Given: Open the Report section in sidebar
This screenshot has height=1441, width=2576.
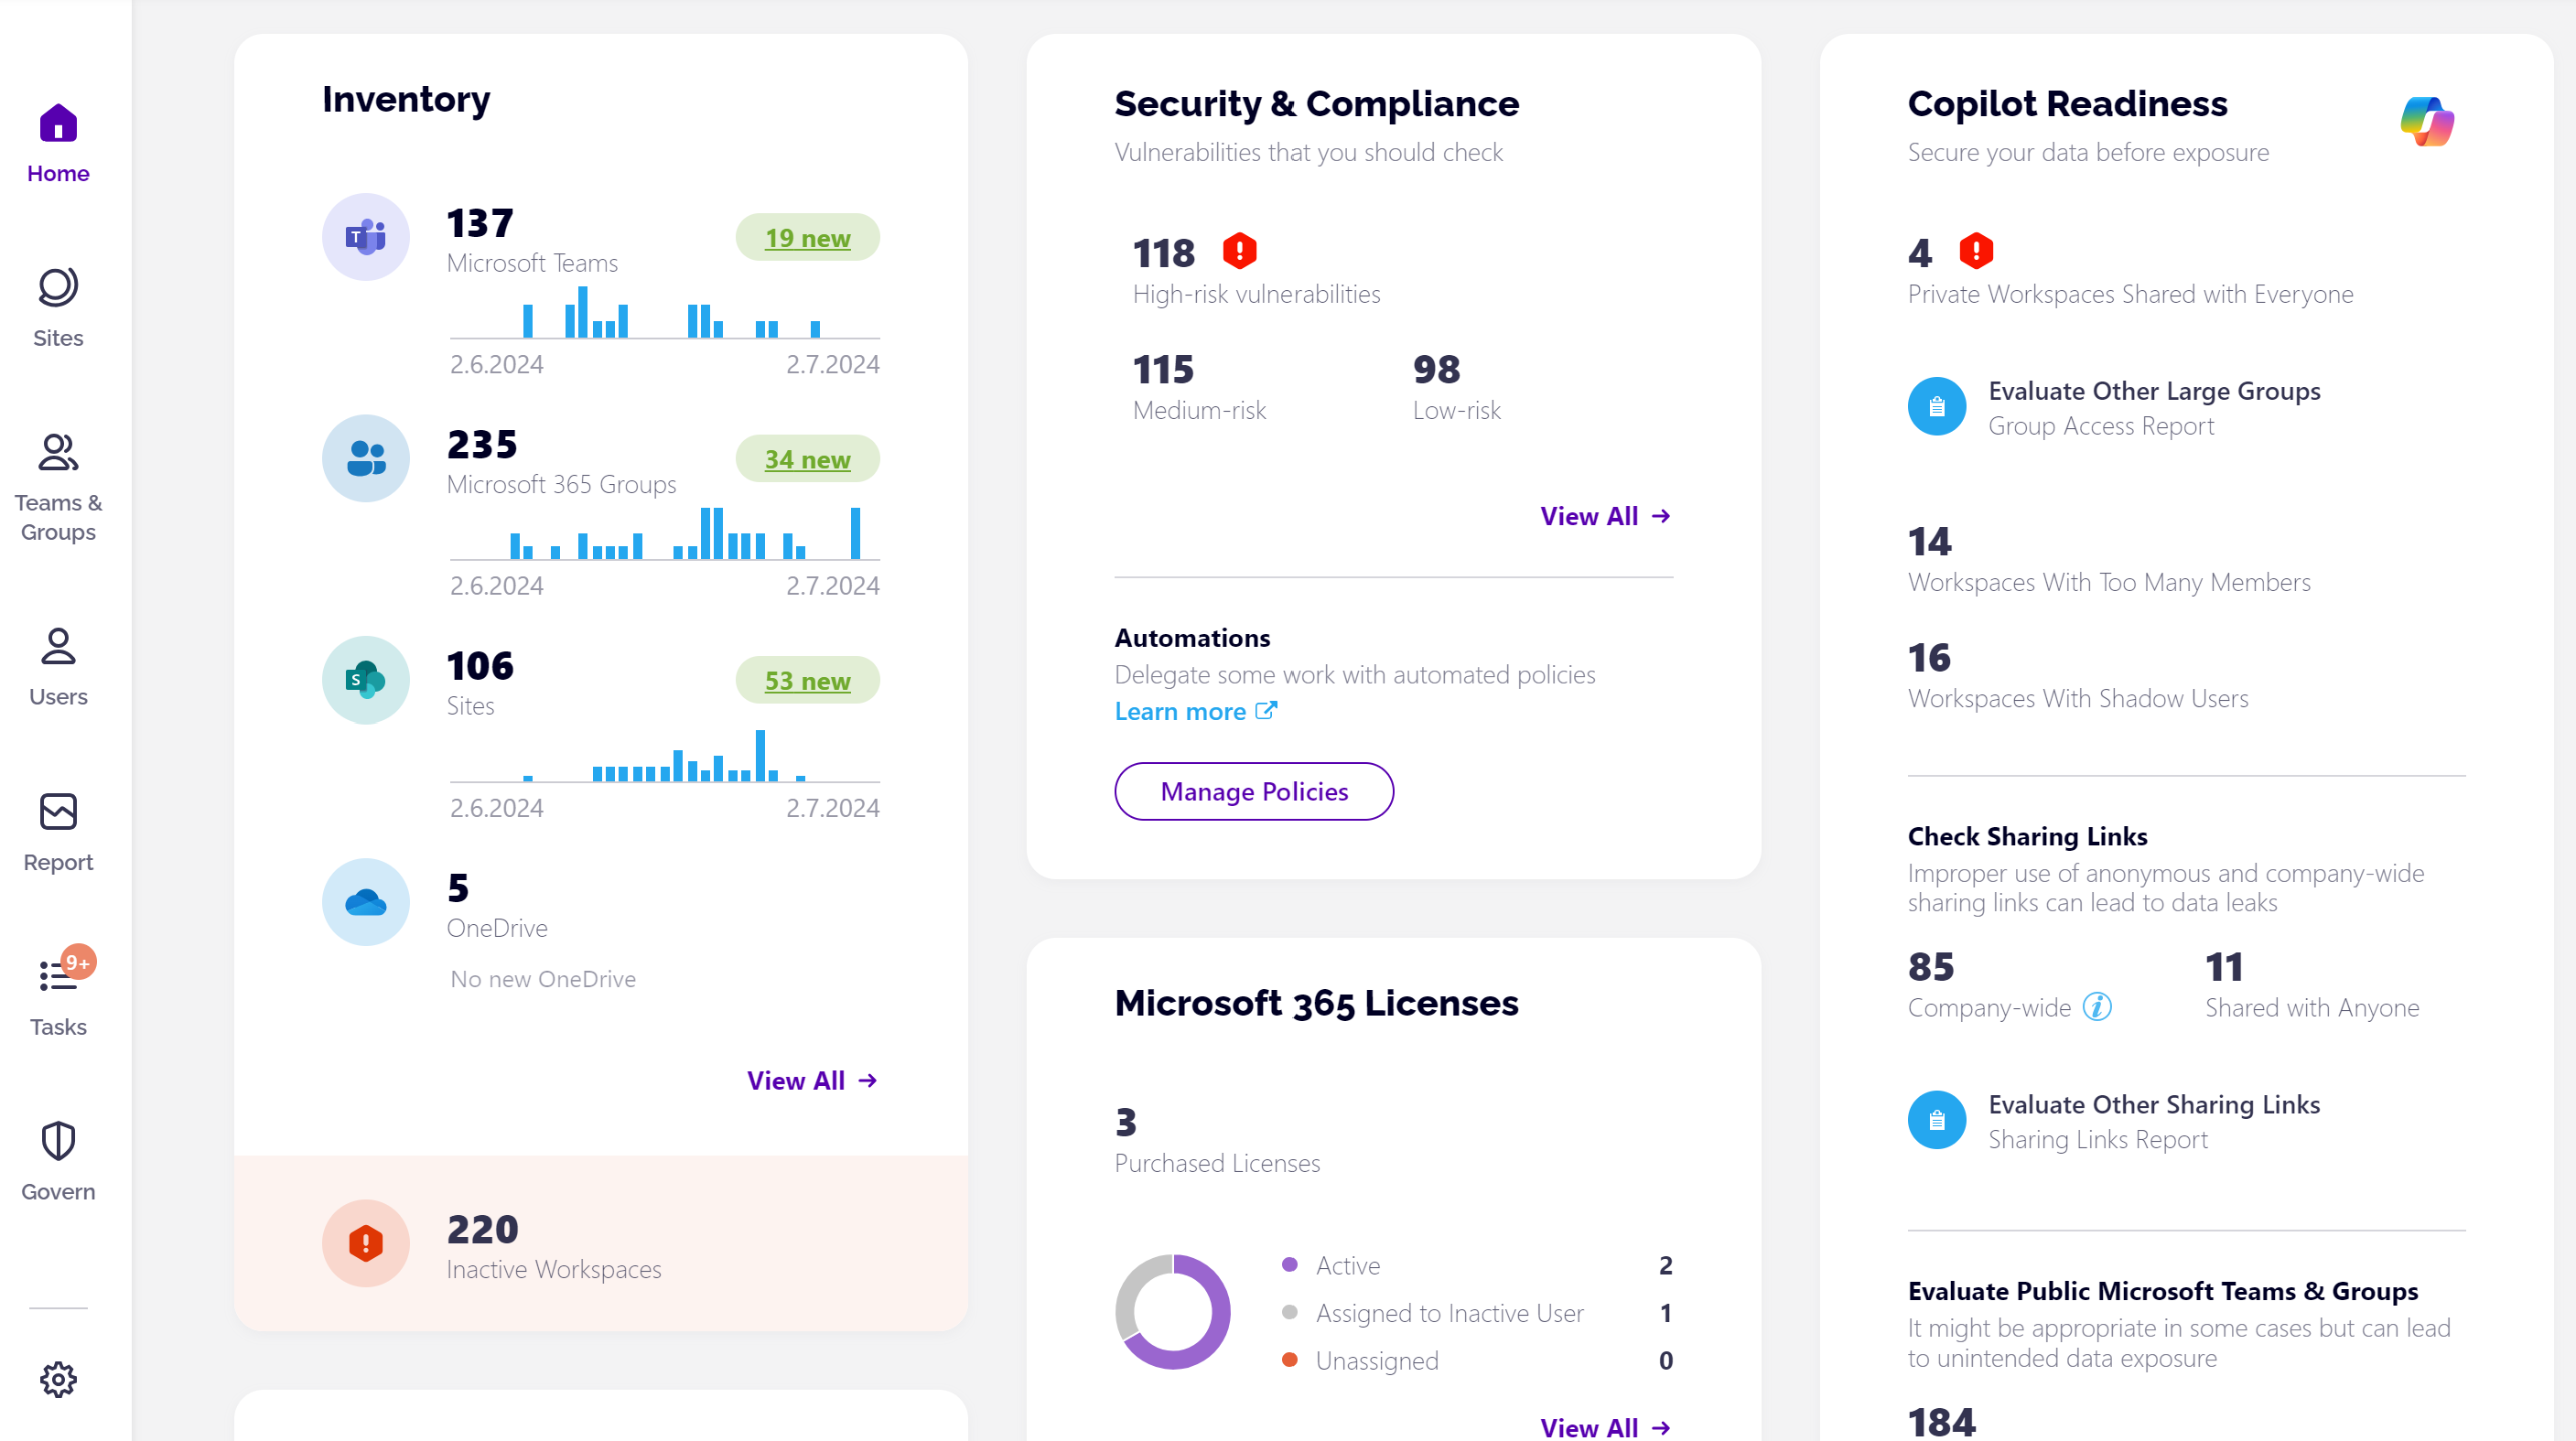Looking at the screenshot, I should pyautogui.click(x=58, y=832).
